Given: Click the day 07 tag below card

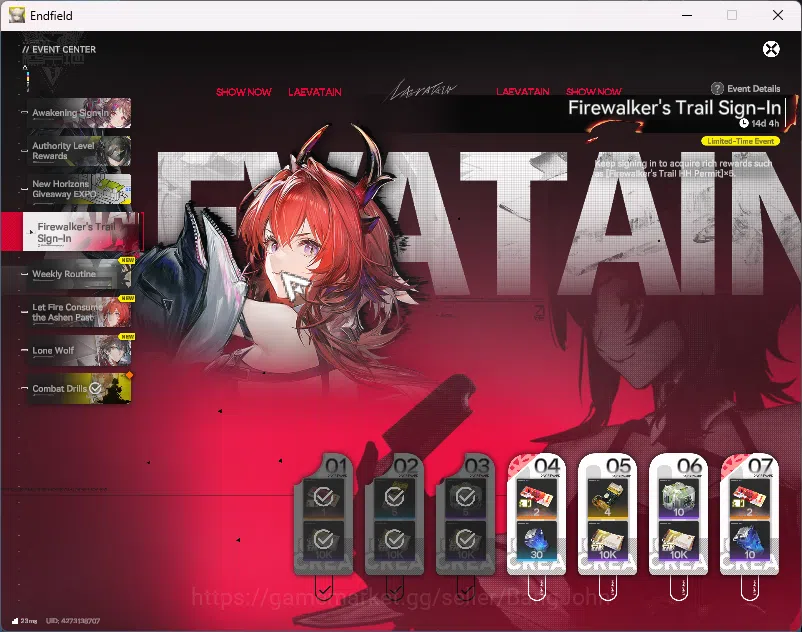Looking at the screenshot, I should click(750, 588).
